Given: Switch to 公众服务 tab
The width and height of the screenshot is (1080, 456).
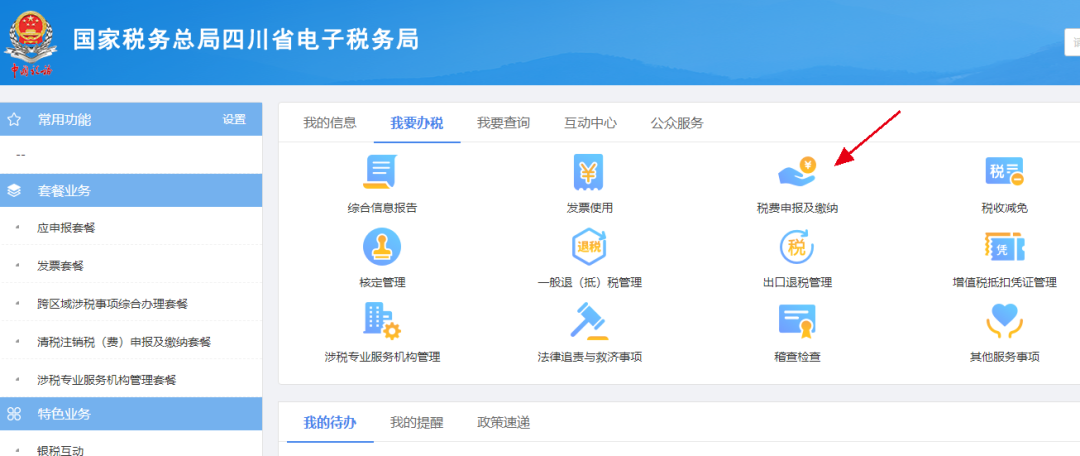Looking at the screenshot, I should [677, 123].
